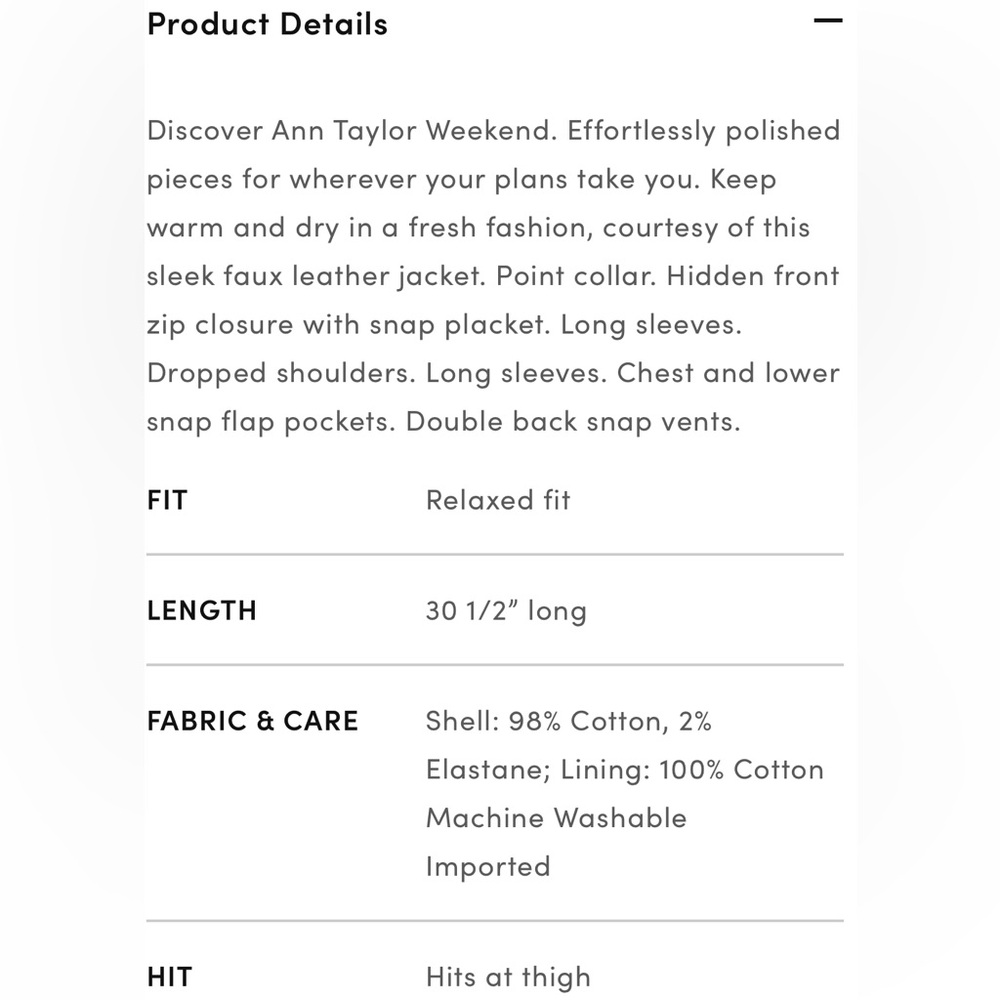Click the Relaxed fit value
Screen dimensions: 1000x1000
pyautogui.click(x=498, y=500)
